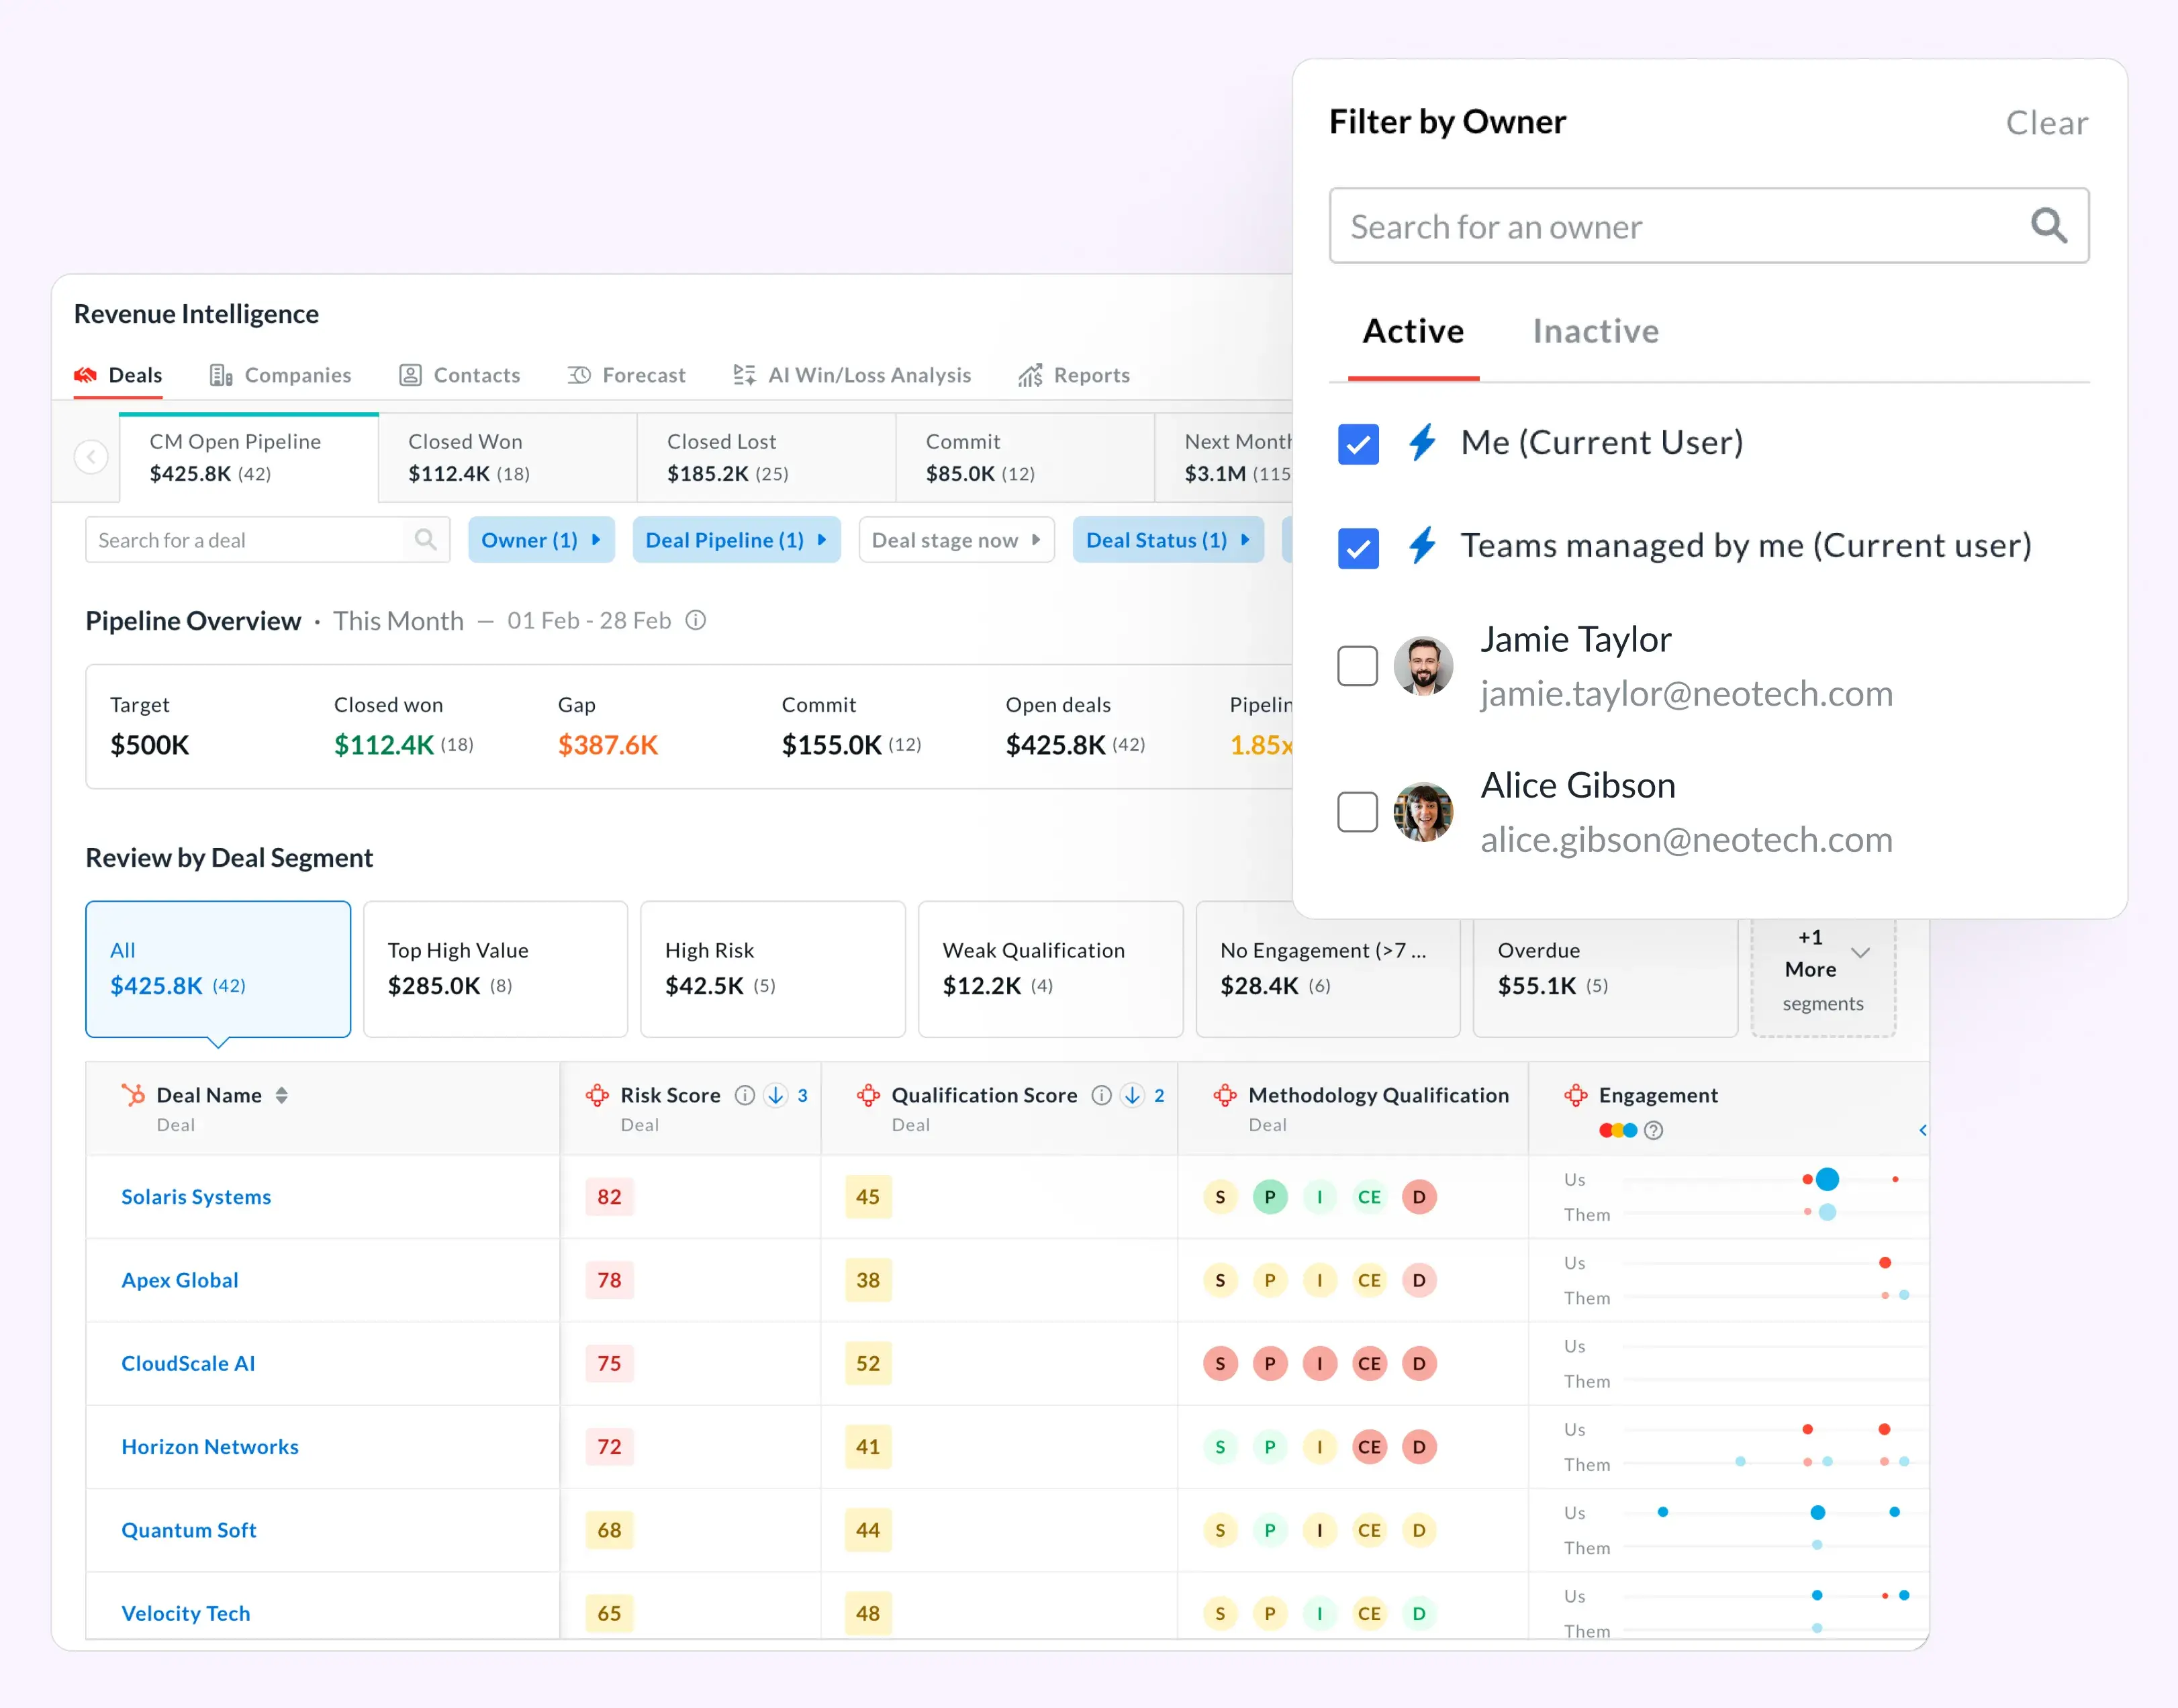2178x1708 pixels.
Task: Check Jamie Taylor in the owner list
Action: click(x=1357, y=665)
